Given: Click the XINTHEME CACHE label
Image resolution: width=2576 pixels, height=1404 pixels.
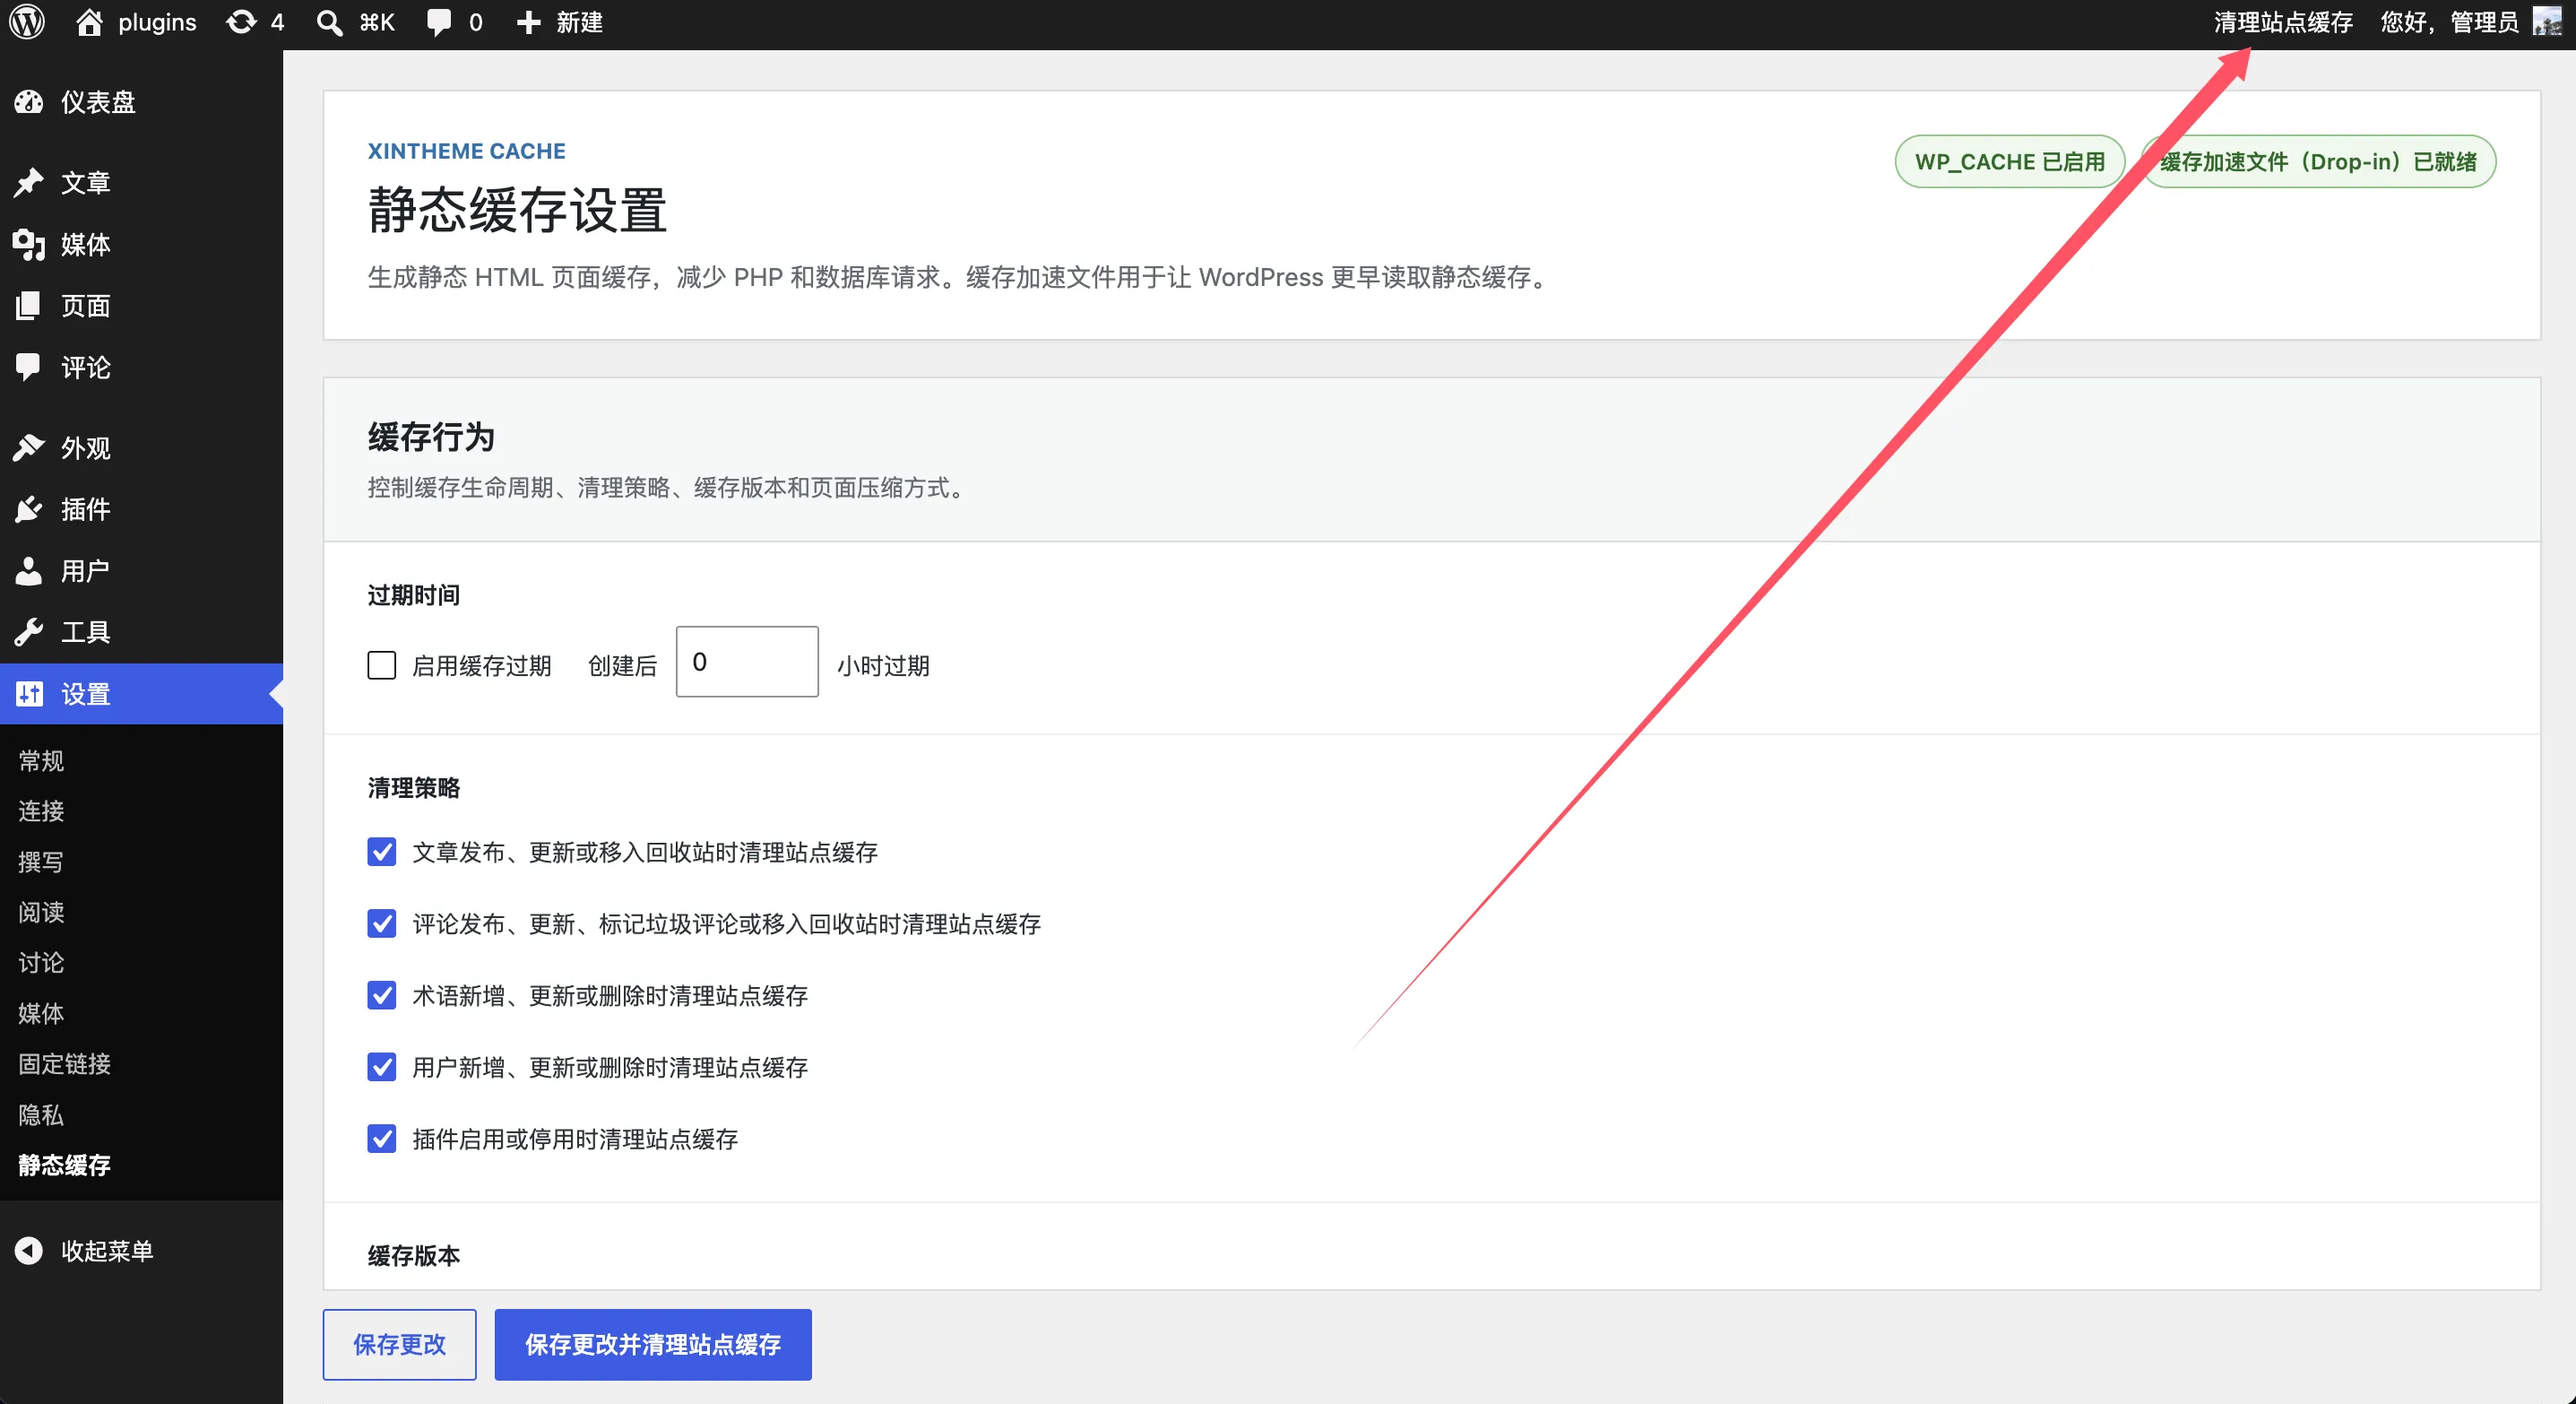Looking at the screenshot, I should tap(466, 150).
